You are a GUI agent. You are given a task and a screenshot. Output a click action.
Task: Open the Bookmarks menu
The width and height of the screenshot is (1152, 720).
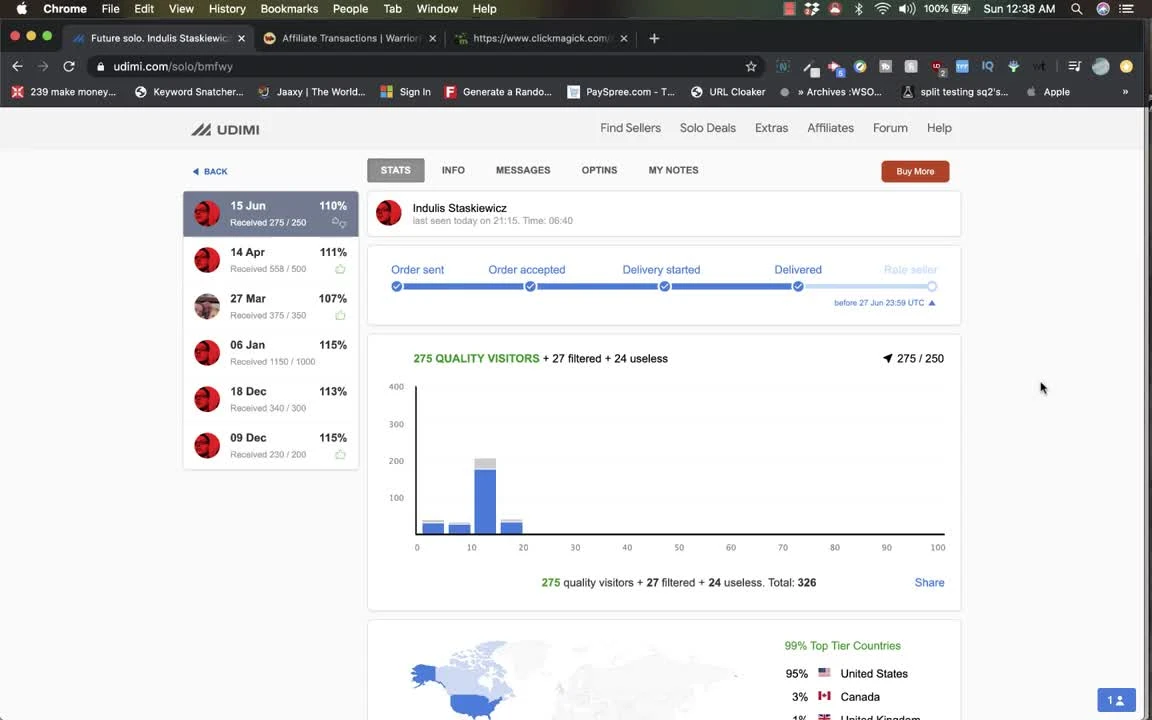(x=289, y=9)
